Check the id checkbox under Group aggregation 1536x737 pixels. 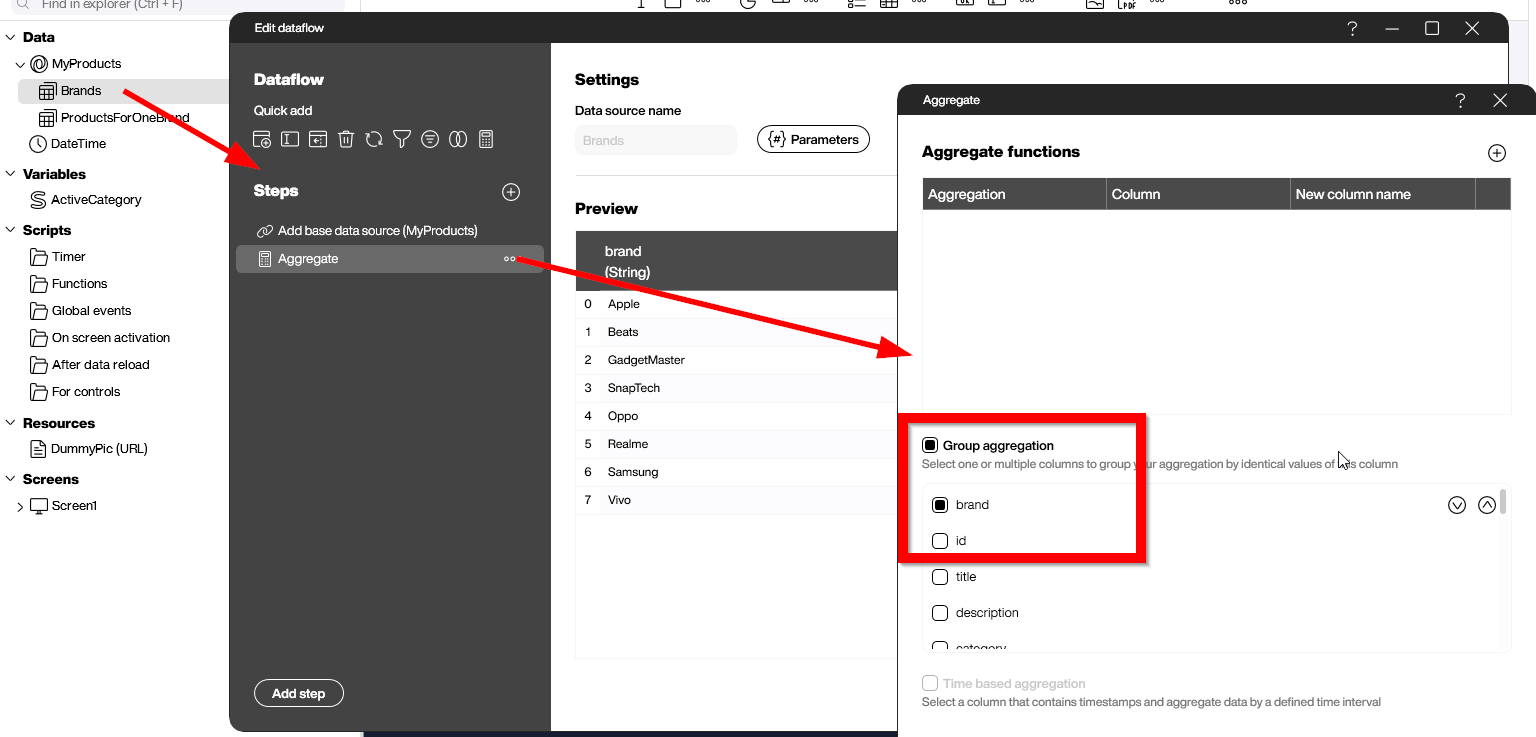(x=940, y=540)
